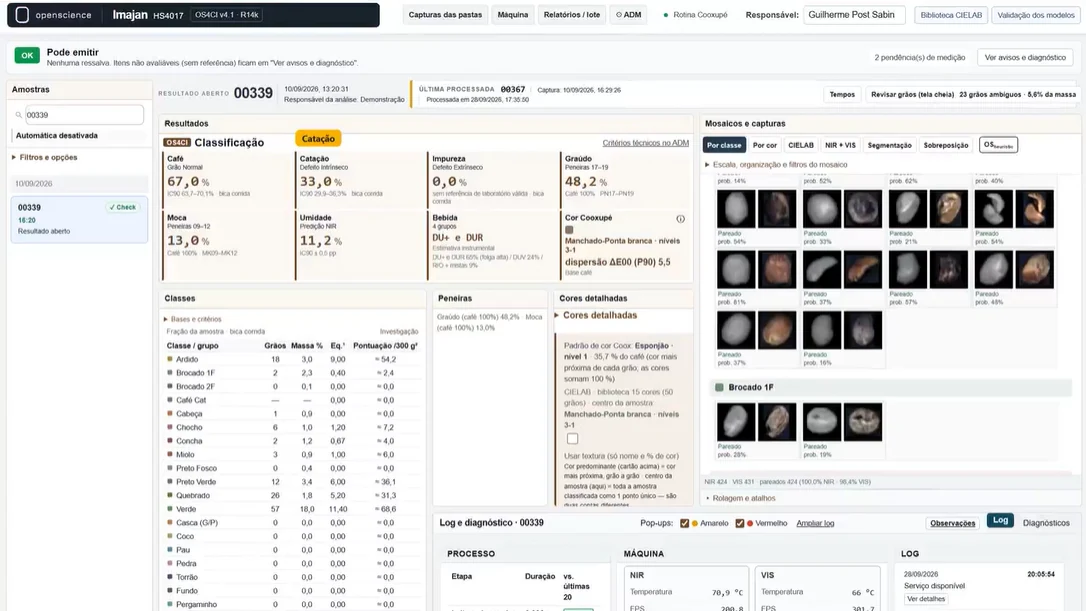Image resolution: width=1086 pixels, height=611 pixels.
Task: Click Ver detalhes in the log
Action: [926, 599]
